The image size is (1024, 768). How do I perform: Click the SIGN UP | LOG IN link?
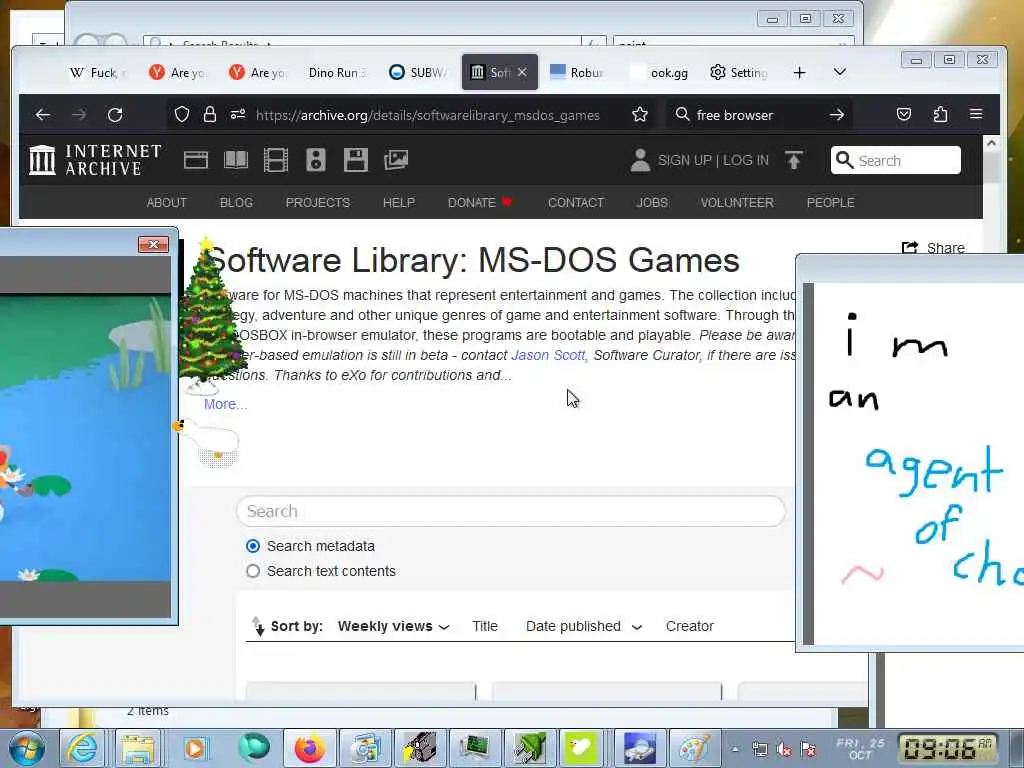(x=713, y=160)
